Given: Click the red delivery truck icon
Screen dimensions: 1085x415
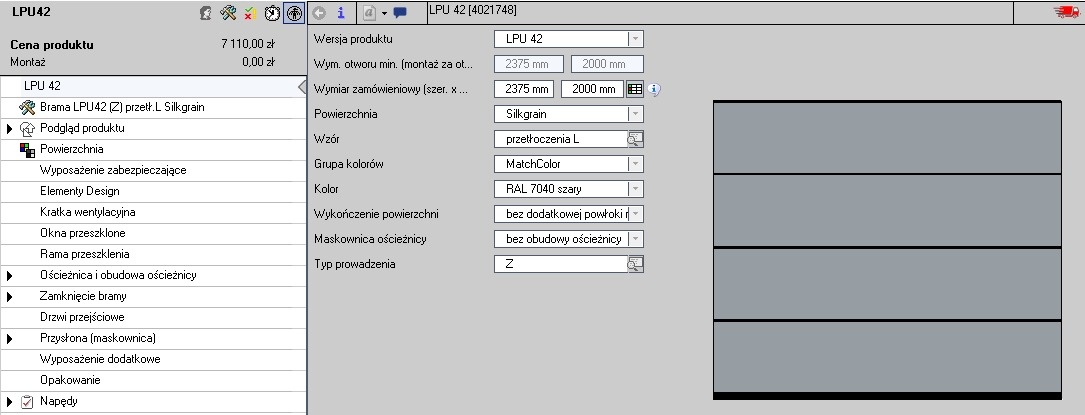Looking at the screenshot, I should (1066, 12).
